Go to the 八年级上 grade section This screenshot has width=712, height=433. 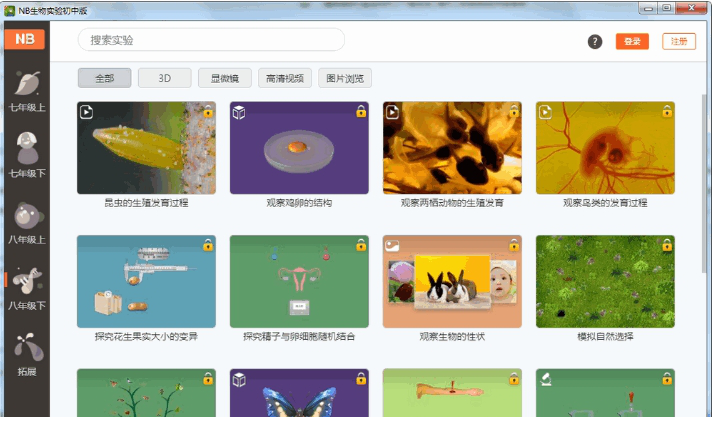click(x=26, y=224)
